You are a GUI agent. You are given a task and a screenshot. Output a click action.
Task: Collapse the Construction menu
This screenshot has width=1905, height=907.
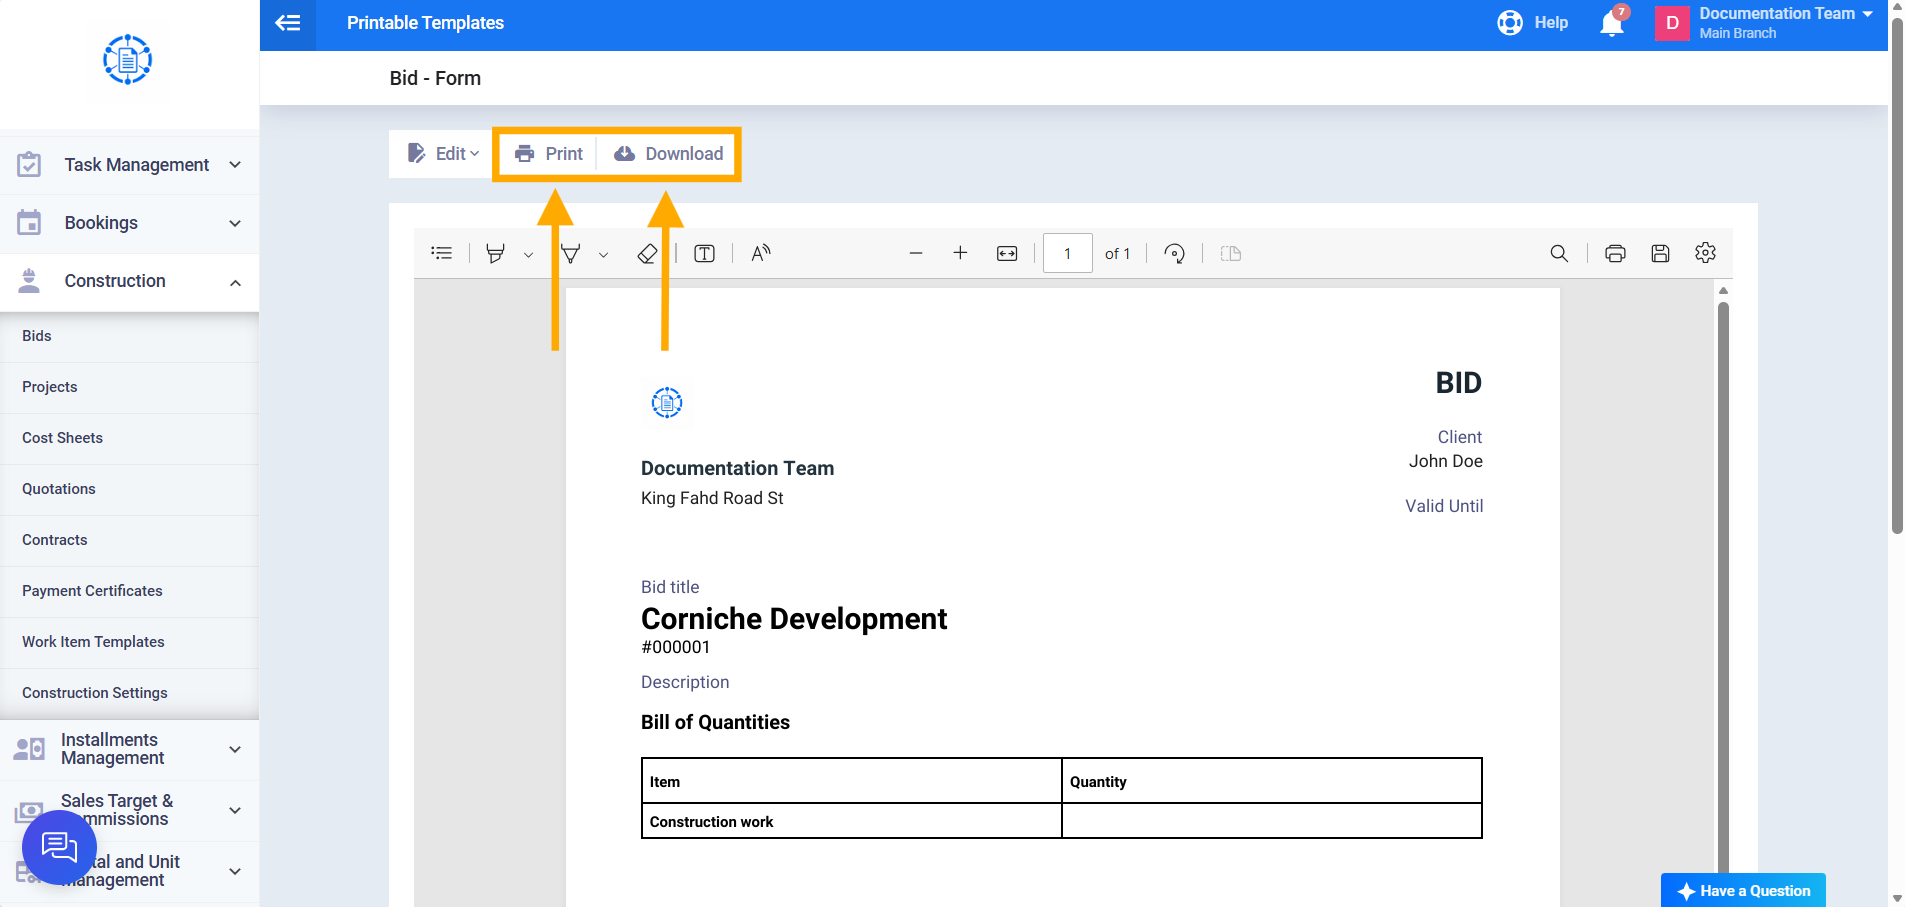[x=129, y=281]
